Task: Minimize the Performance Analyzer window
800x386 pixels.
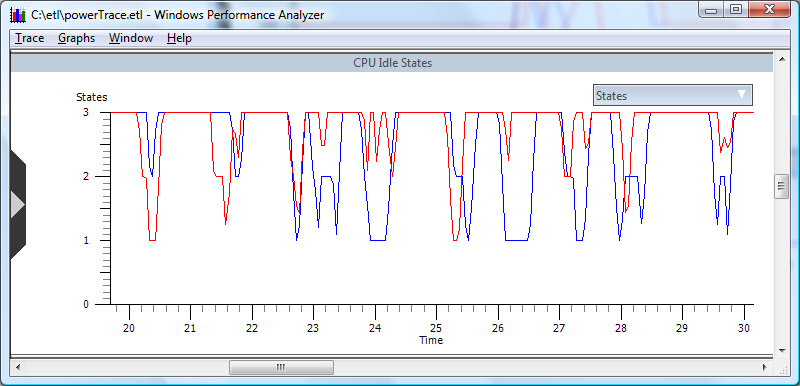Action: (711, 10)
